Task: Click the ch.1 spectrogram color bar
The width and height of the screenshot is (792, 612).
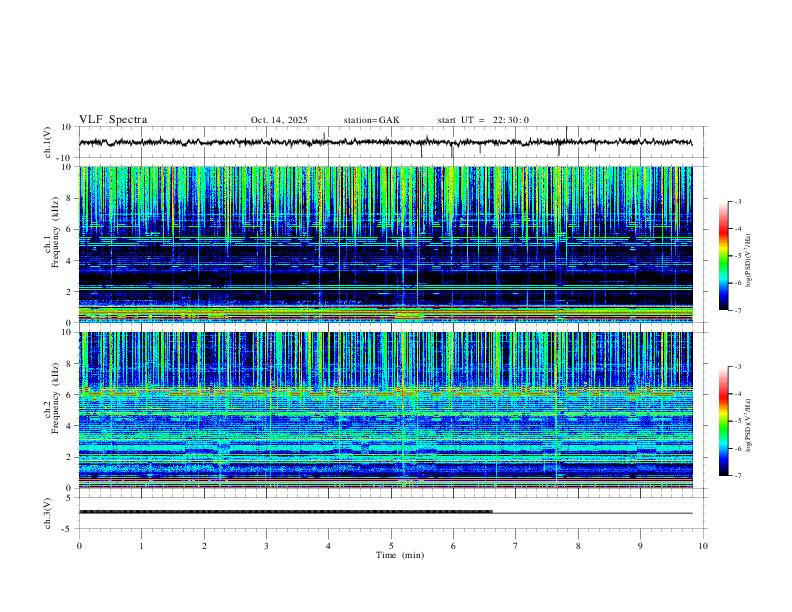Action: point(723,256)
